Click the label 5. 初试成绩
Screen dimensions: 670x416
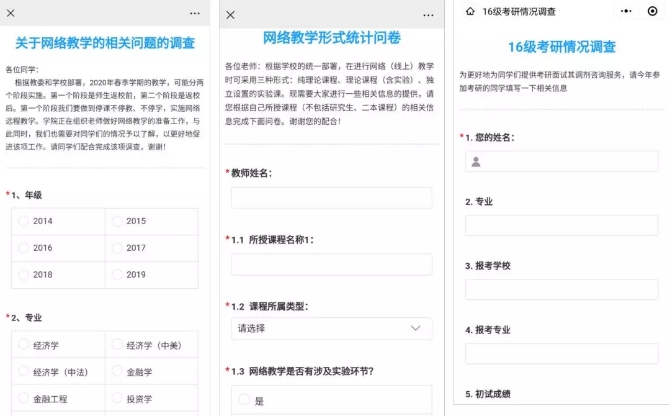(x=488, y=394)
